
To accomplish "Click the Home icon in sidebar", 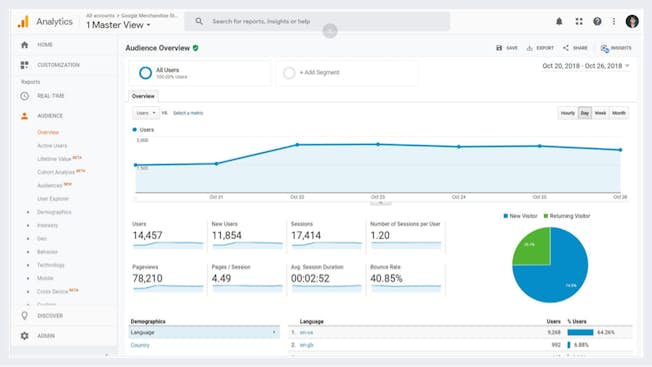I will [25, 44].
